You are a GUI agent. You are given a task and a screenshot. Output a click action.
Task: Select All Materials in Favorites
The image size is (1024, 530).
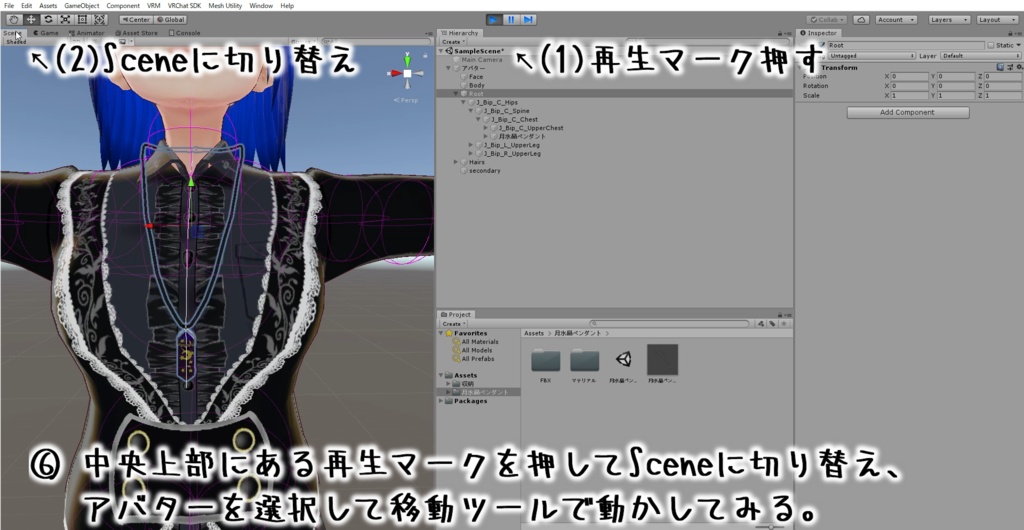click(480, 341)
